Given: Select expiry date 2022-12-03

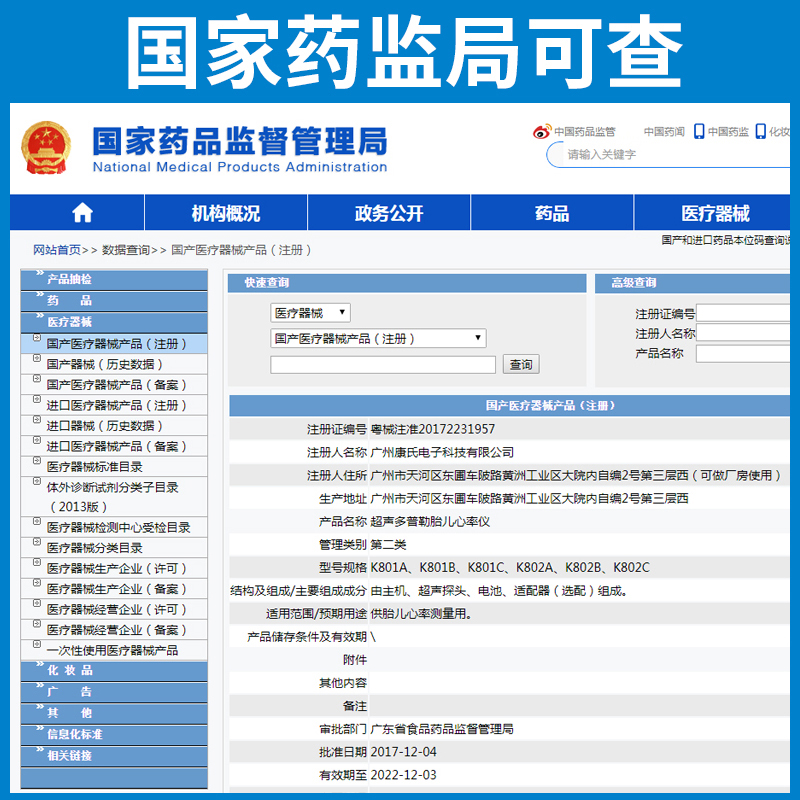Looking at the screenshot, I should pos(403,775).
